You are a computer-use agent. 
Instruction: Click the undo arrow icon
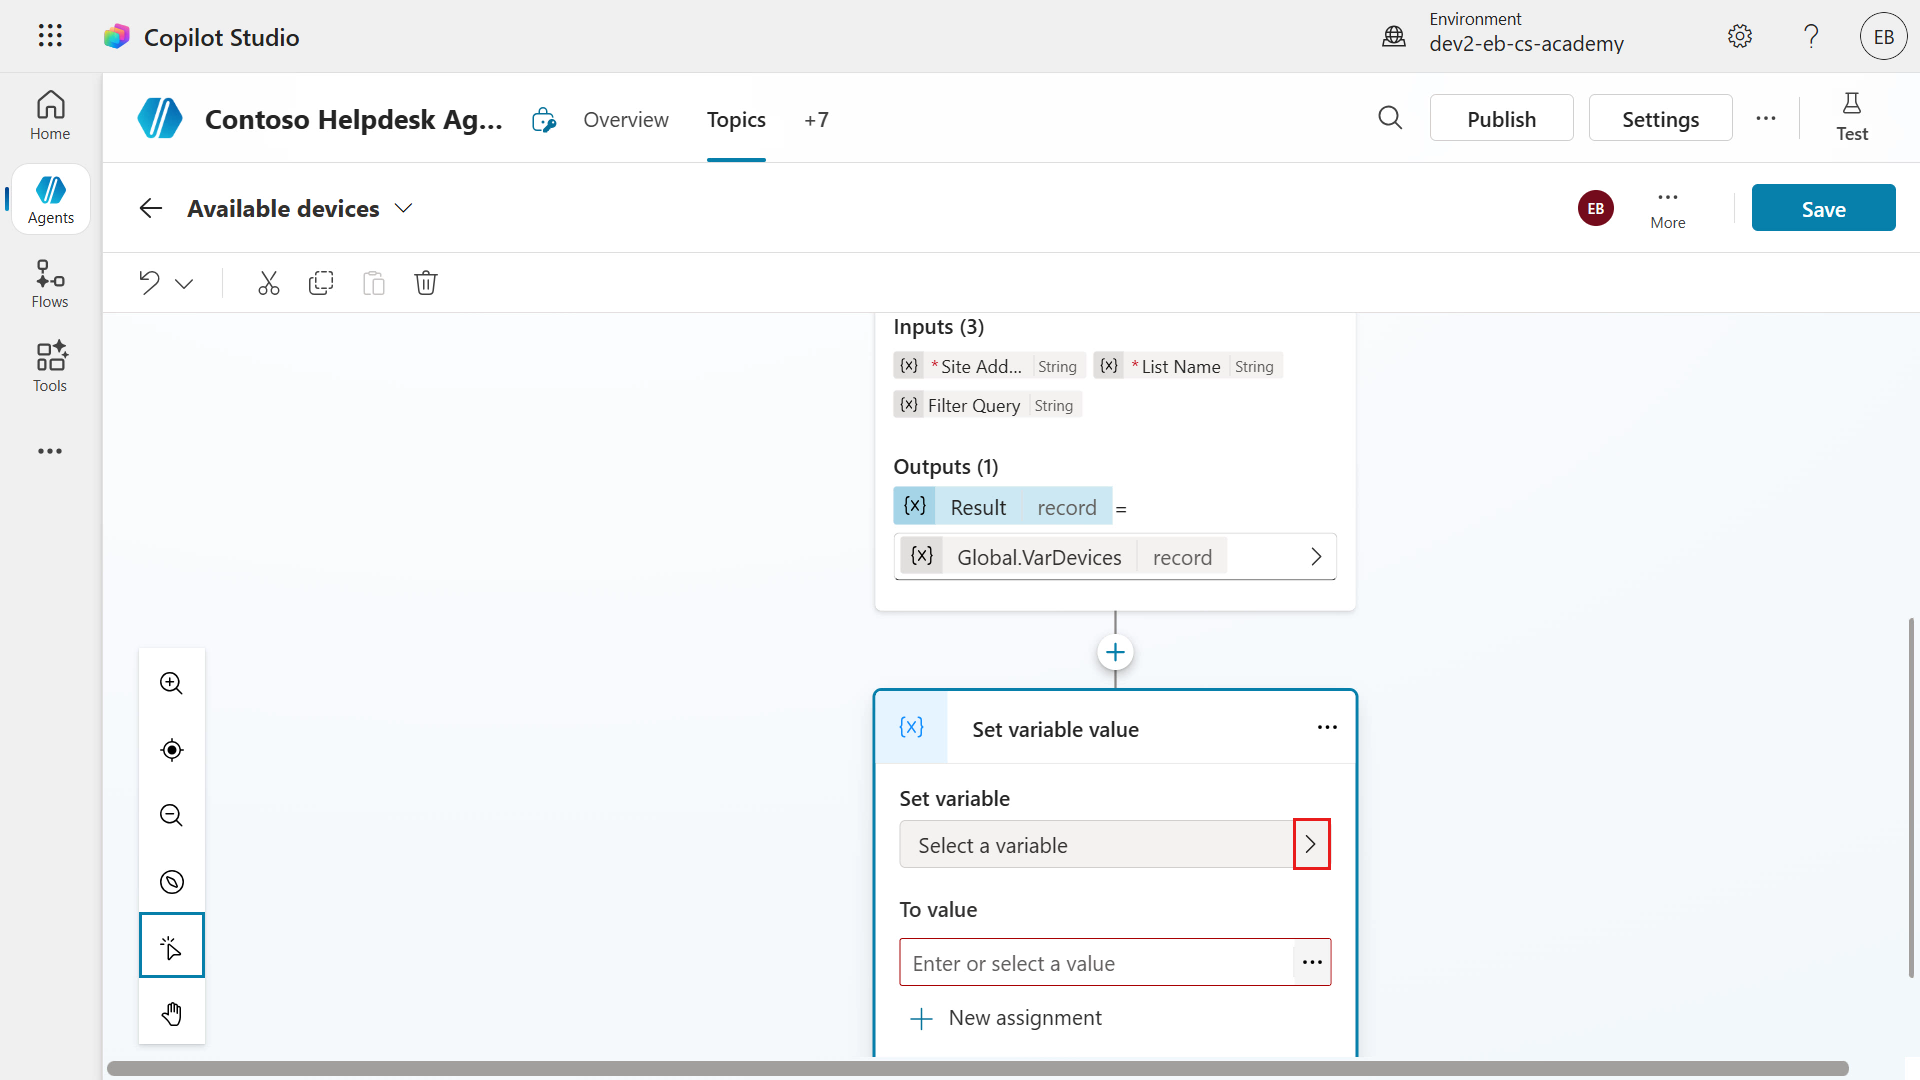click(149, 283)
